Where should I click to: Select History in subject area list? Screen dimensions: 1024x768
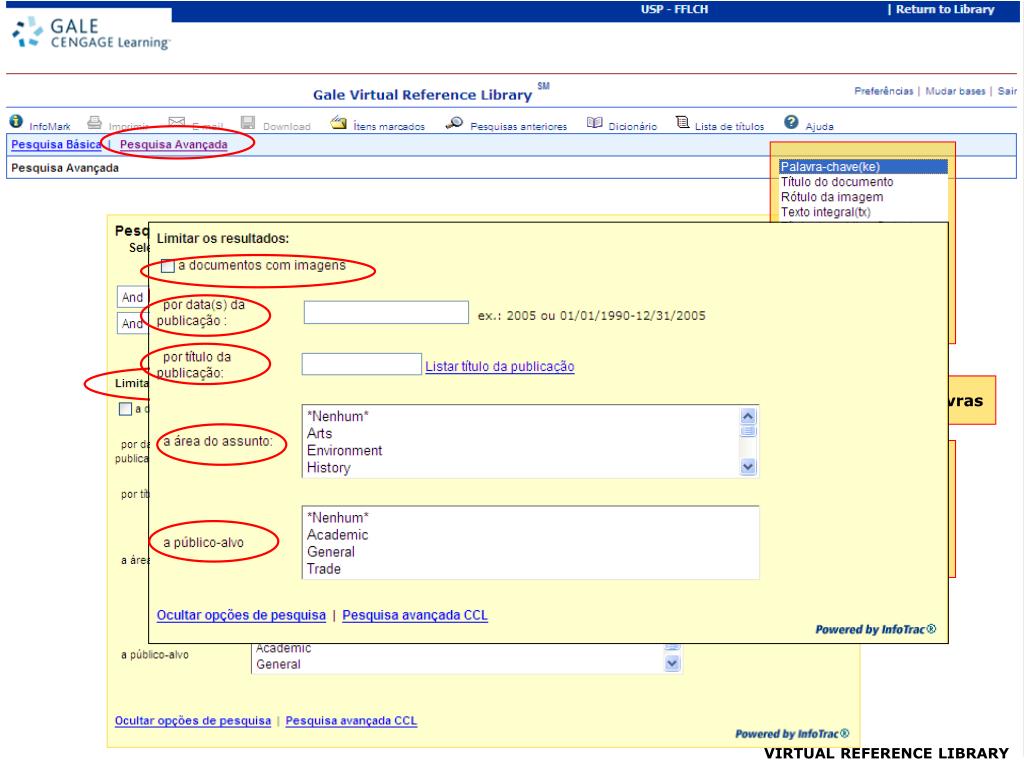coord(520,468)
